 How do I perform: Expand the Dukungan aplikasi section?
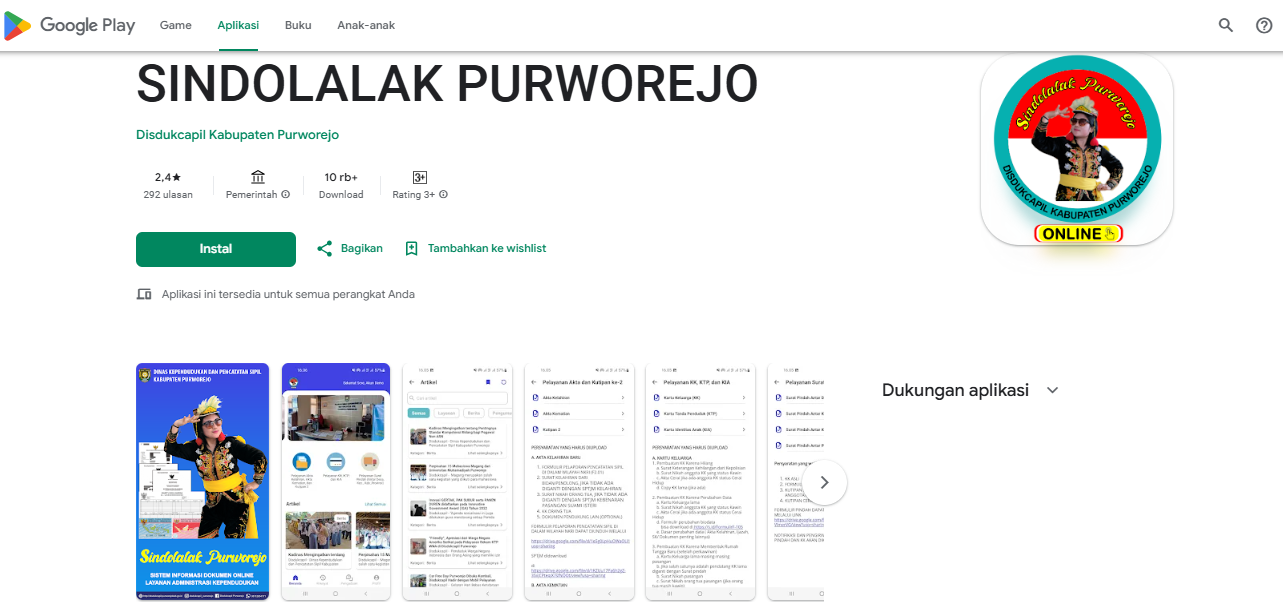click(x=1052, y=390)
